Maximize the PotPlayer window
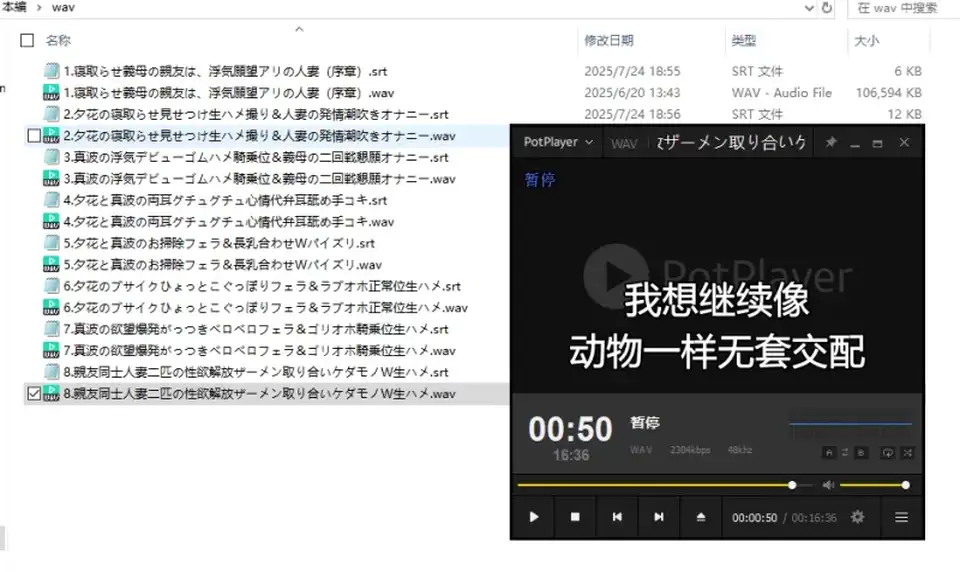The image size is (960, 572). pos(877,143)
